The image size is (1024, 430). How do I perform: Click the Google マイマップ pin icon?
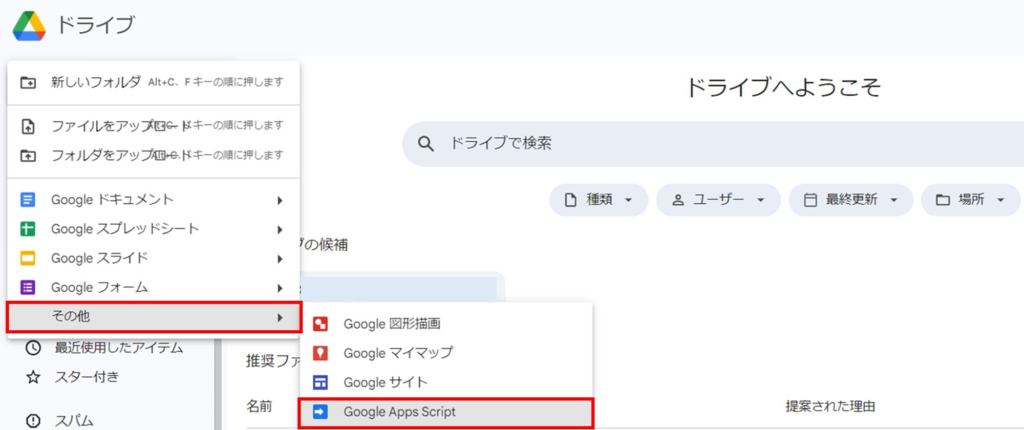click(x=321, y=353)
